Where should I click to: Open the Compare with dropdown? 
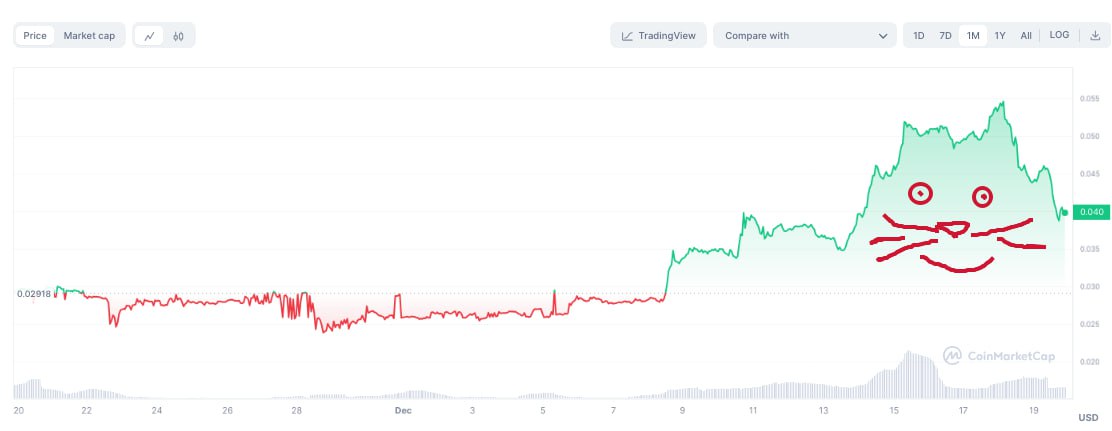(804, 36)
